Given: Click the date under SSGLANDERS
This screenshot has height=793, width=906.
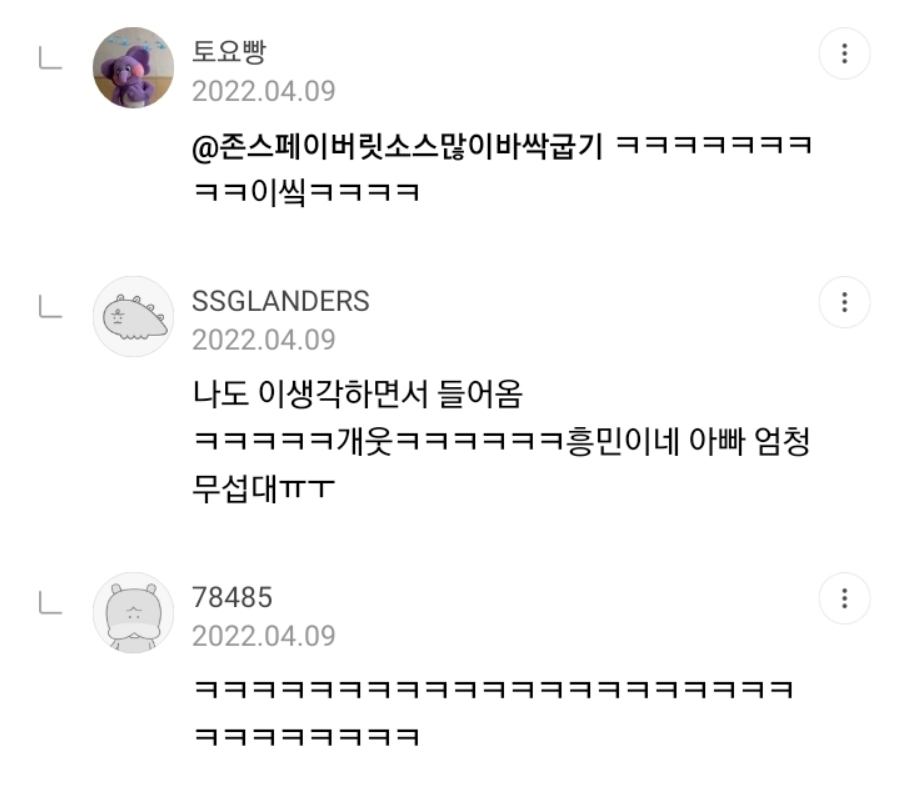Looking at the screenshot, I should click(263, 340).
